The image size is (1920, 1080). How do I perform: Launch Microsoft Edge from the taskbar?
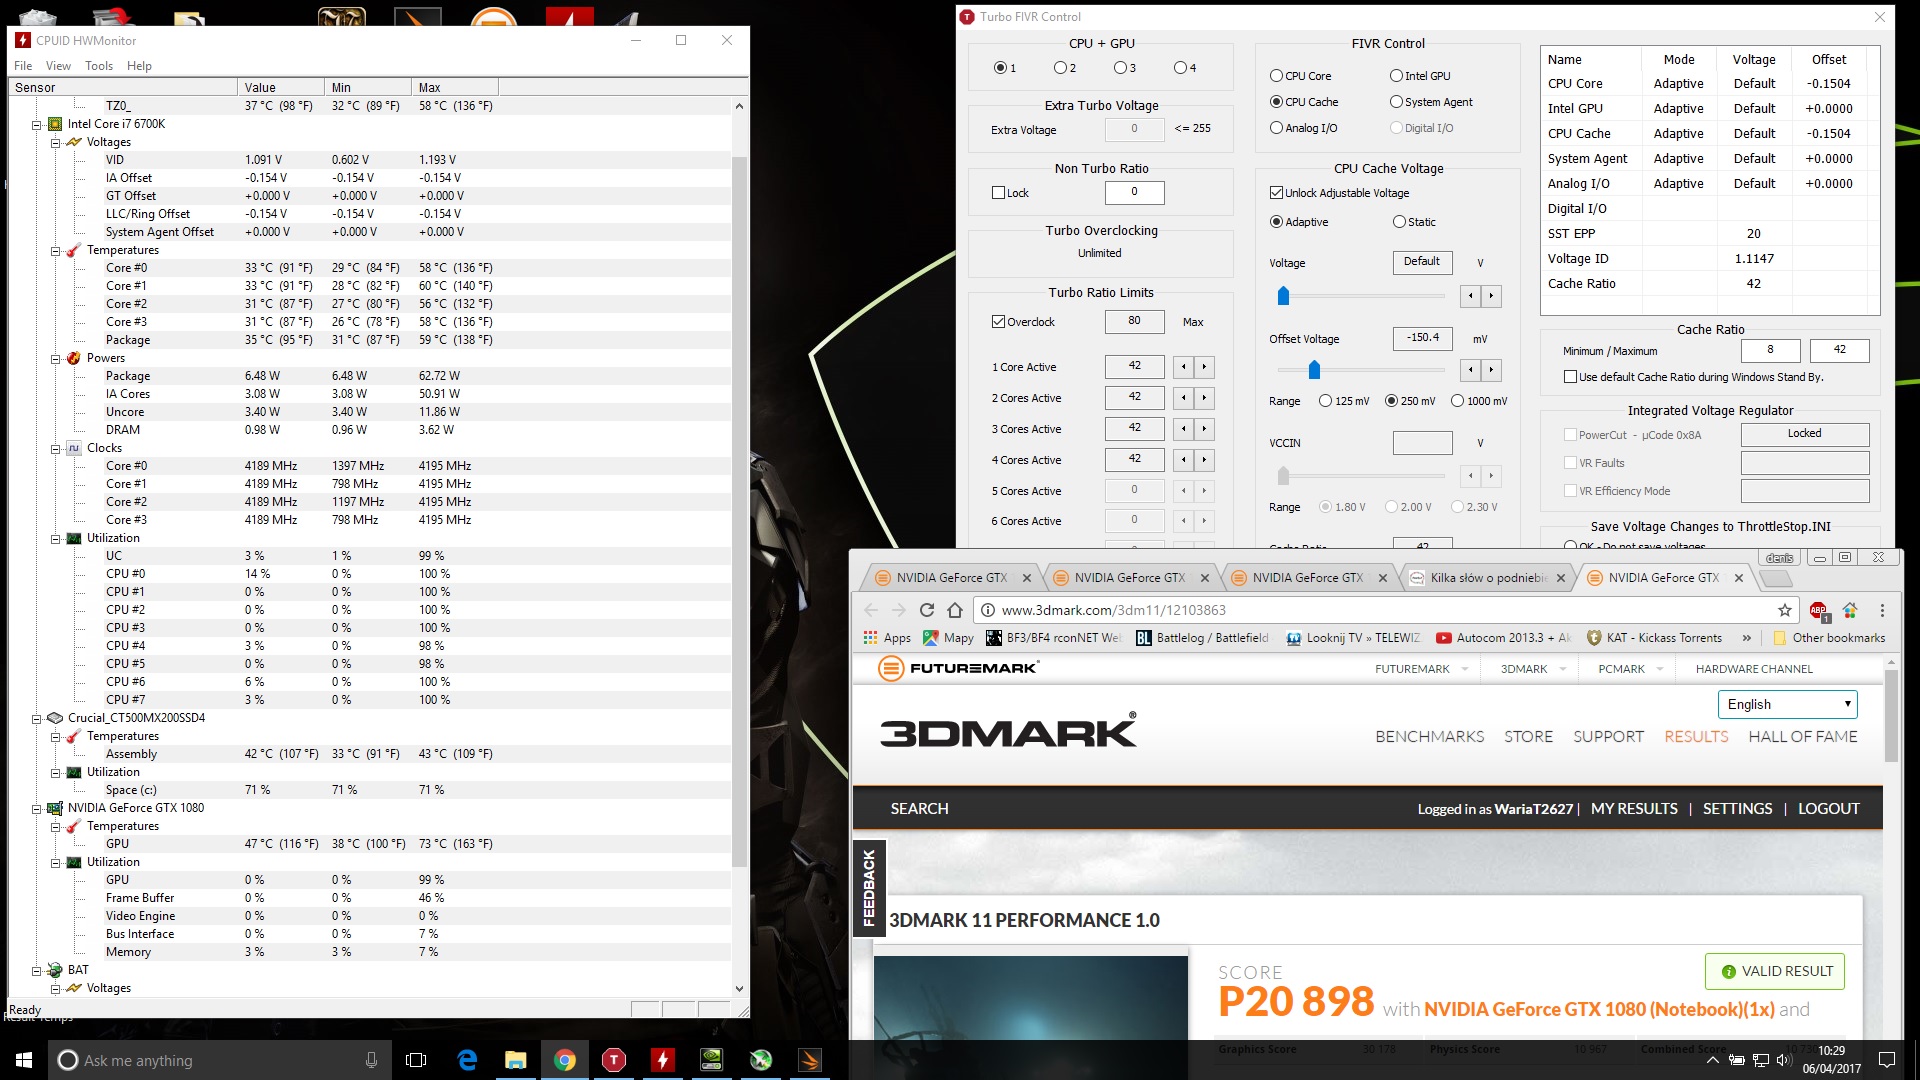tap(467, 1060)
